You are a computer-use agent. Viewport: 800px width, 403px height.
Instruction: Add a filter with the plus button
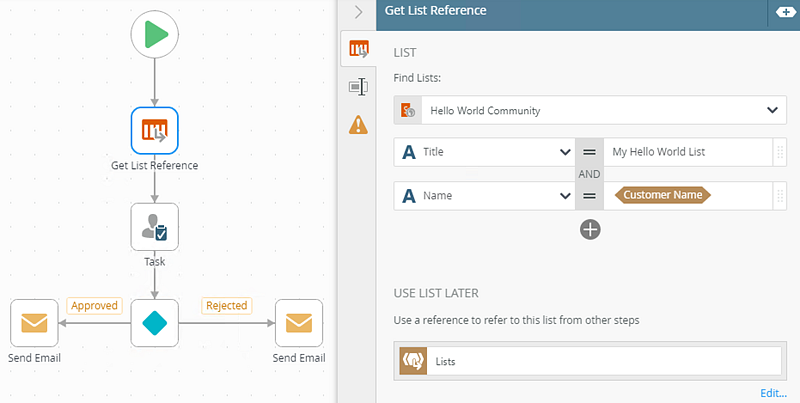(590, 230)
